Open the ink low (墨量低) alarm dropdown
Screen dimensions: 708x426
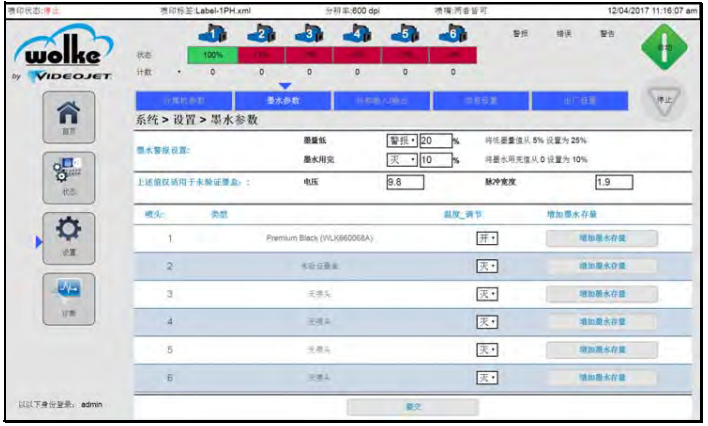point(401,140)
